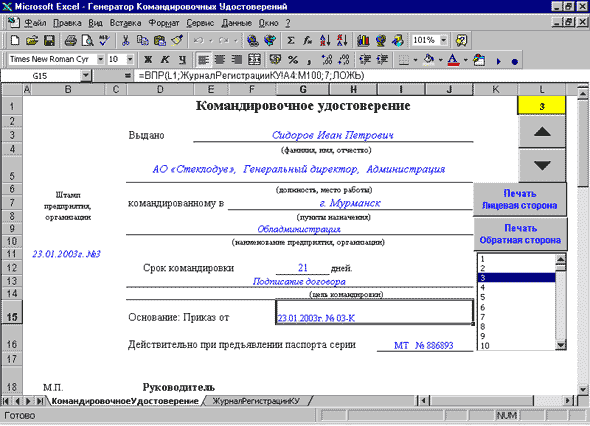Open Print Preview icon

pyautogui.click(x=87, y=40)
